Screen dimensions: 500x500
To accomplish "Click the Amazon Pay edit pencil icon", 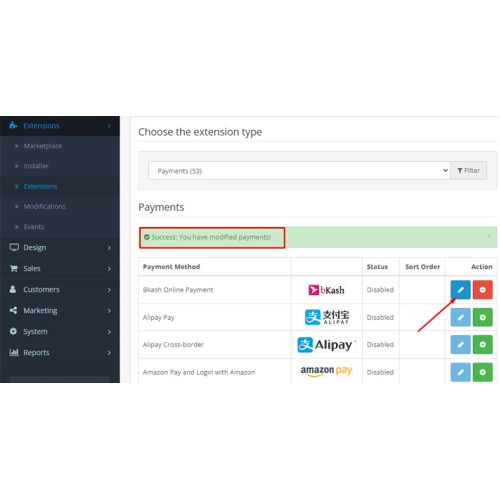I will [460, 372].
